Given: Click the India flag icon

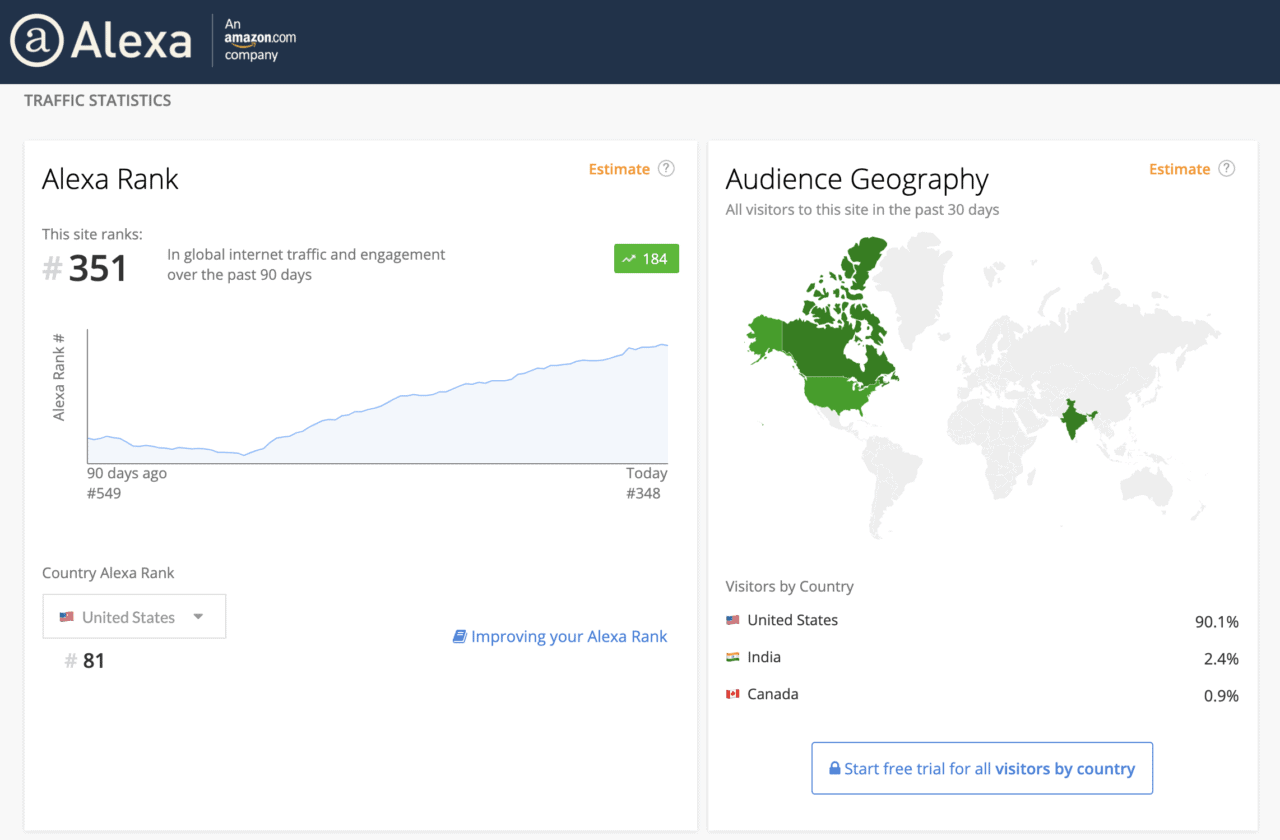Looking at the screenshot, I should pos(733,657).
